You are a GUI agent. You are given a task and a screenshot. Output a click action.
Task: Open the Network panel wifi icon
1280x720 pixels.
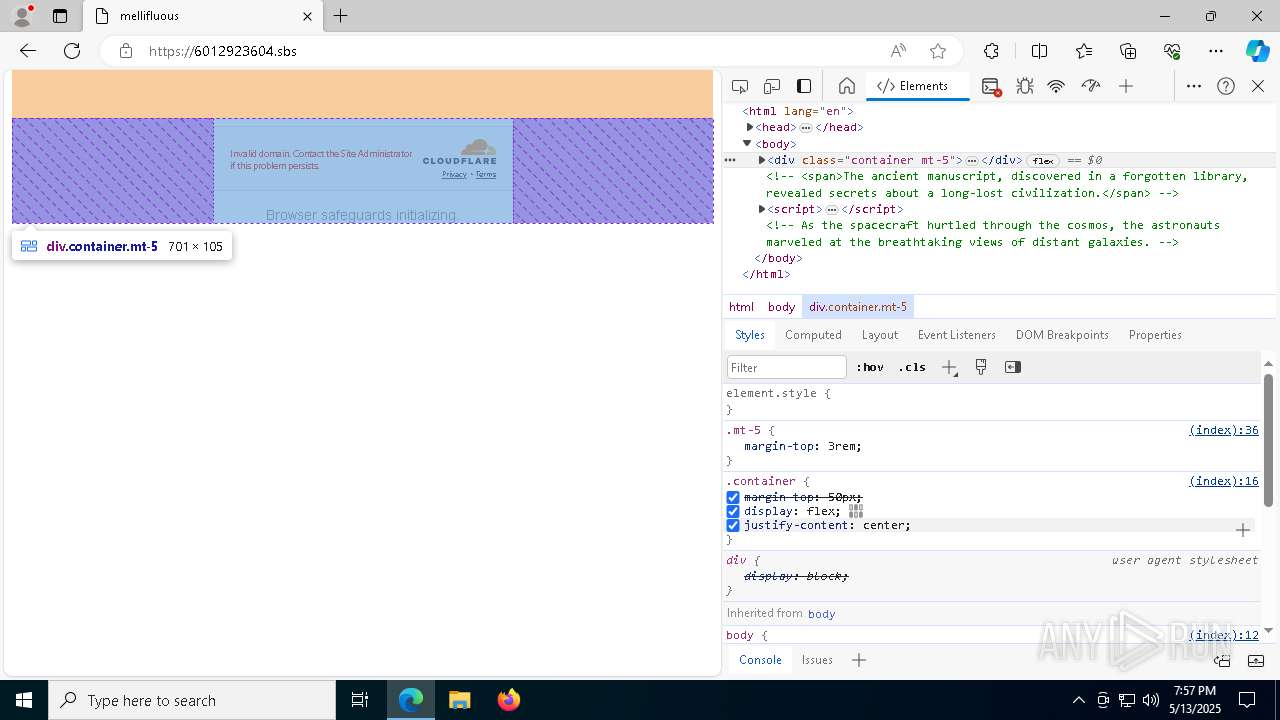coord(1056,86)
